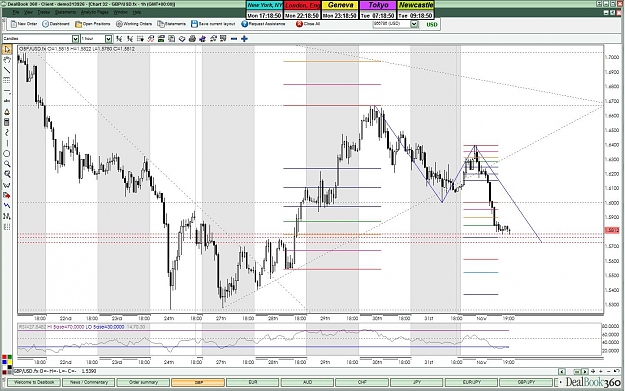The height and width of the screenshot is (391, 625).
Task: Zoom in chart with blue plus icon
Action: pyautogui.click(x=244, y=39)
